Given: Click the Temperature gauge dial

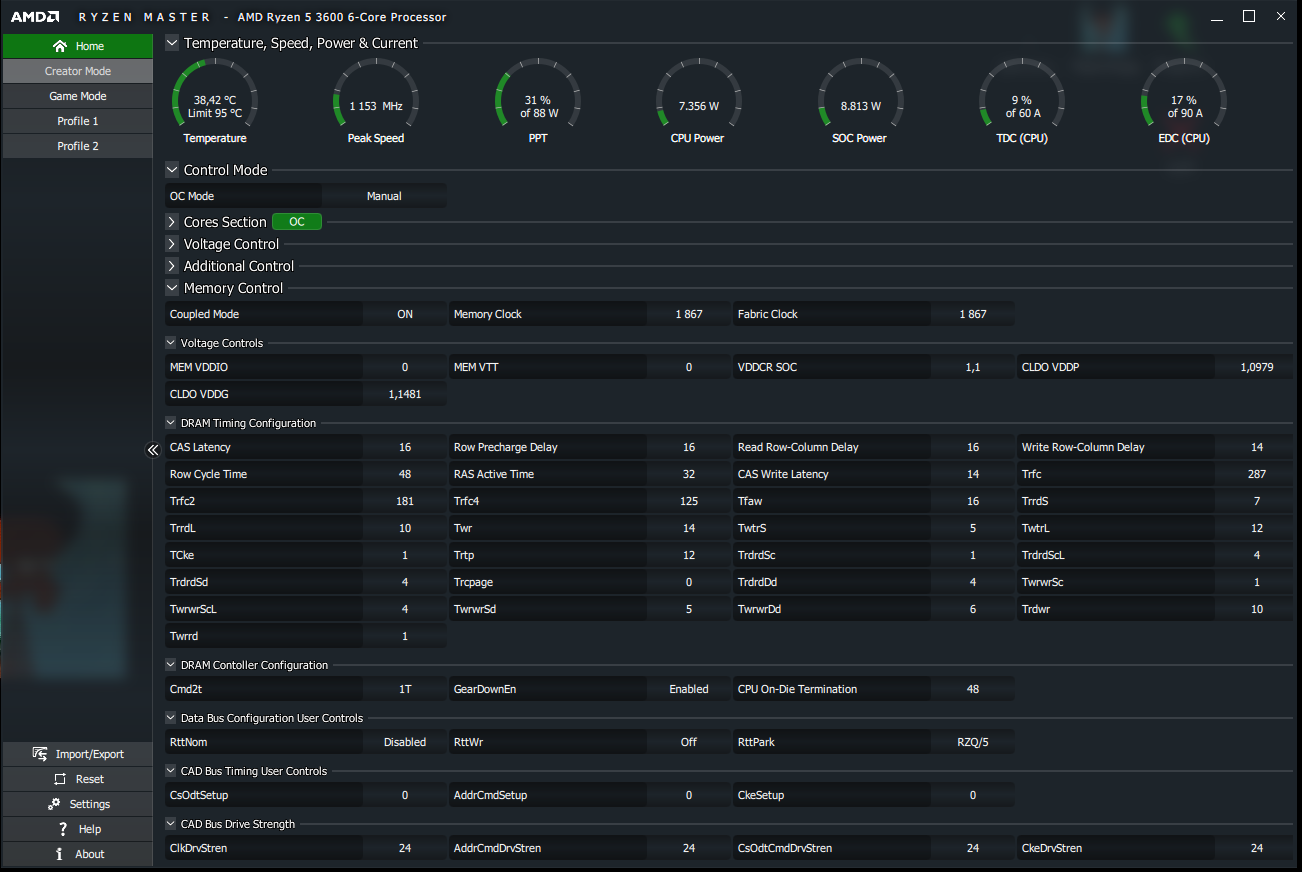Looking at the screenshot, I should point(215,99).
